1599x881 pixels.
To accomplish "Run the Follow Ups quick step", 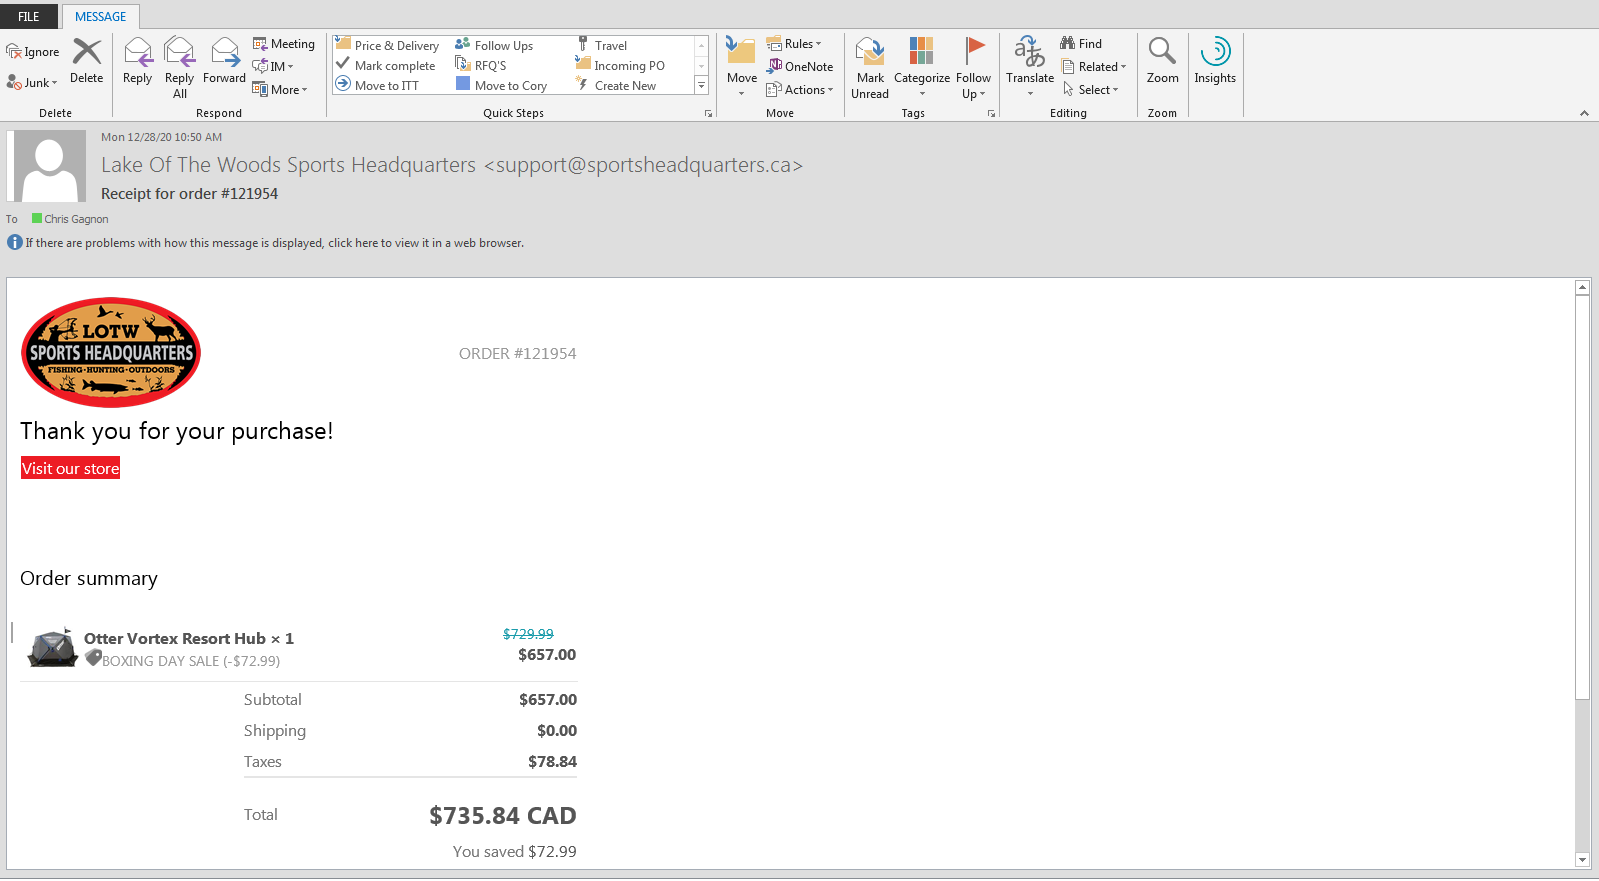I will point(494,45).
